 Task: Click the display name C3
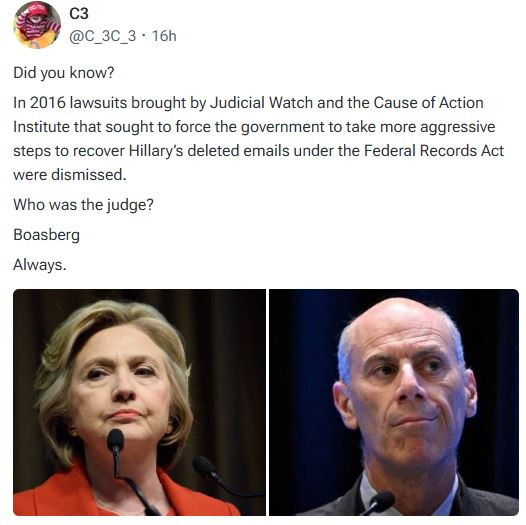coord(79,14)
